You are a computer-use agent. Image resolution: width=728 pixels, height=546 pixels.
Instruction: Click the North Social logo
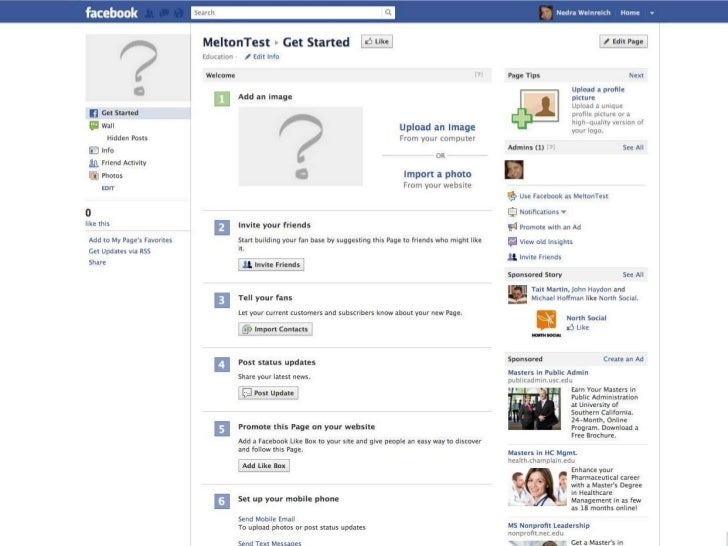(x=546, y=323)
